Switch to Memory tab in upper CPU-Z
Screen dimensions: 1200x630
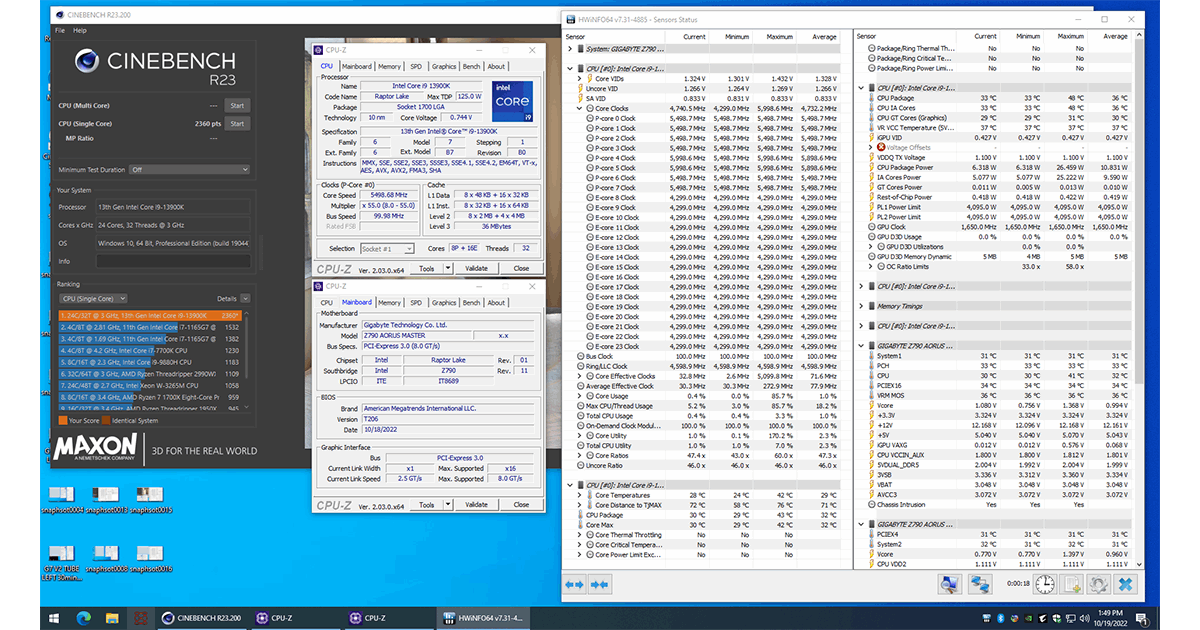point(390,66)
